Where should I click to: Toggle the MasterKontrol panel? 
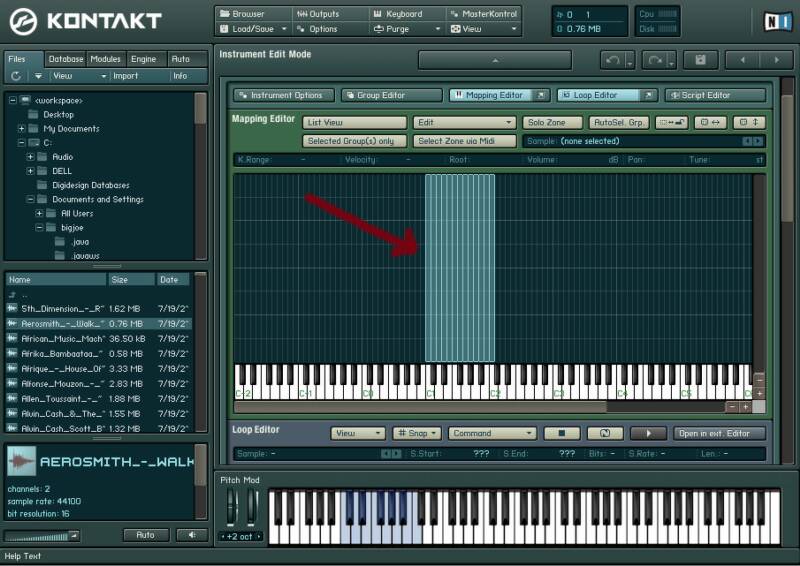click(484, 14)
